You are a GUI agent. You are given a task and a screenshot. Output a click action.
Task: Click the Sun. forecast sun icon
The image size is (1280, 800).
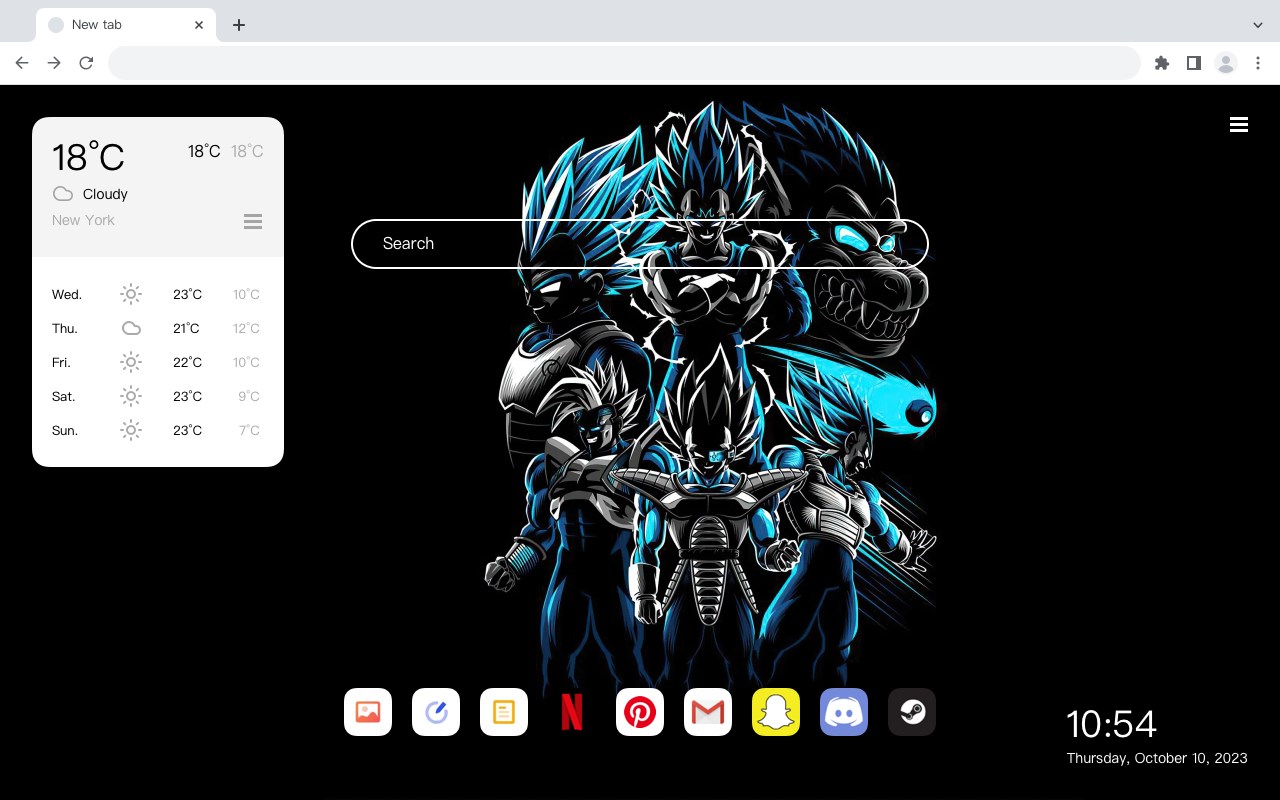(x=131, y=430)
